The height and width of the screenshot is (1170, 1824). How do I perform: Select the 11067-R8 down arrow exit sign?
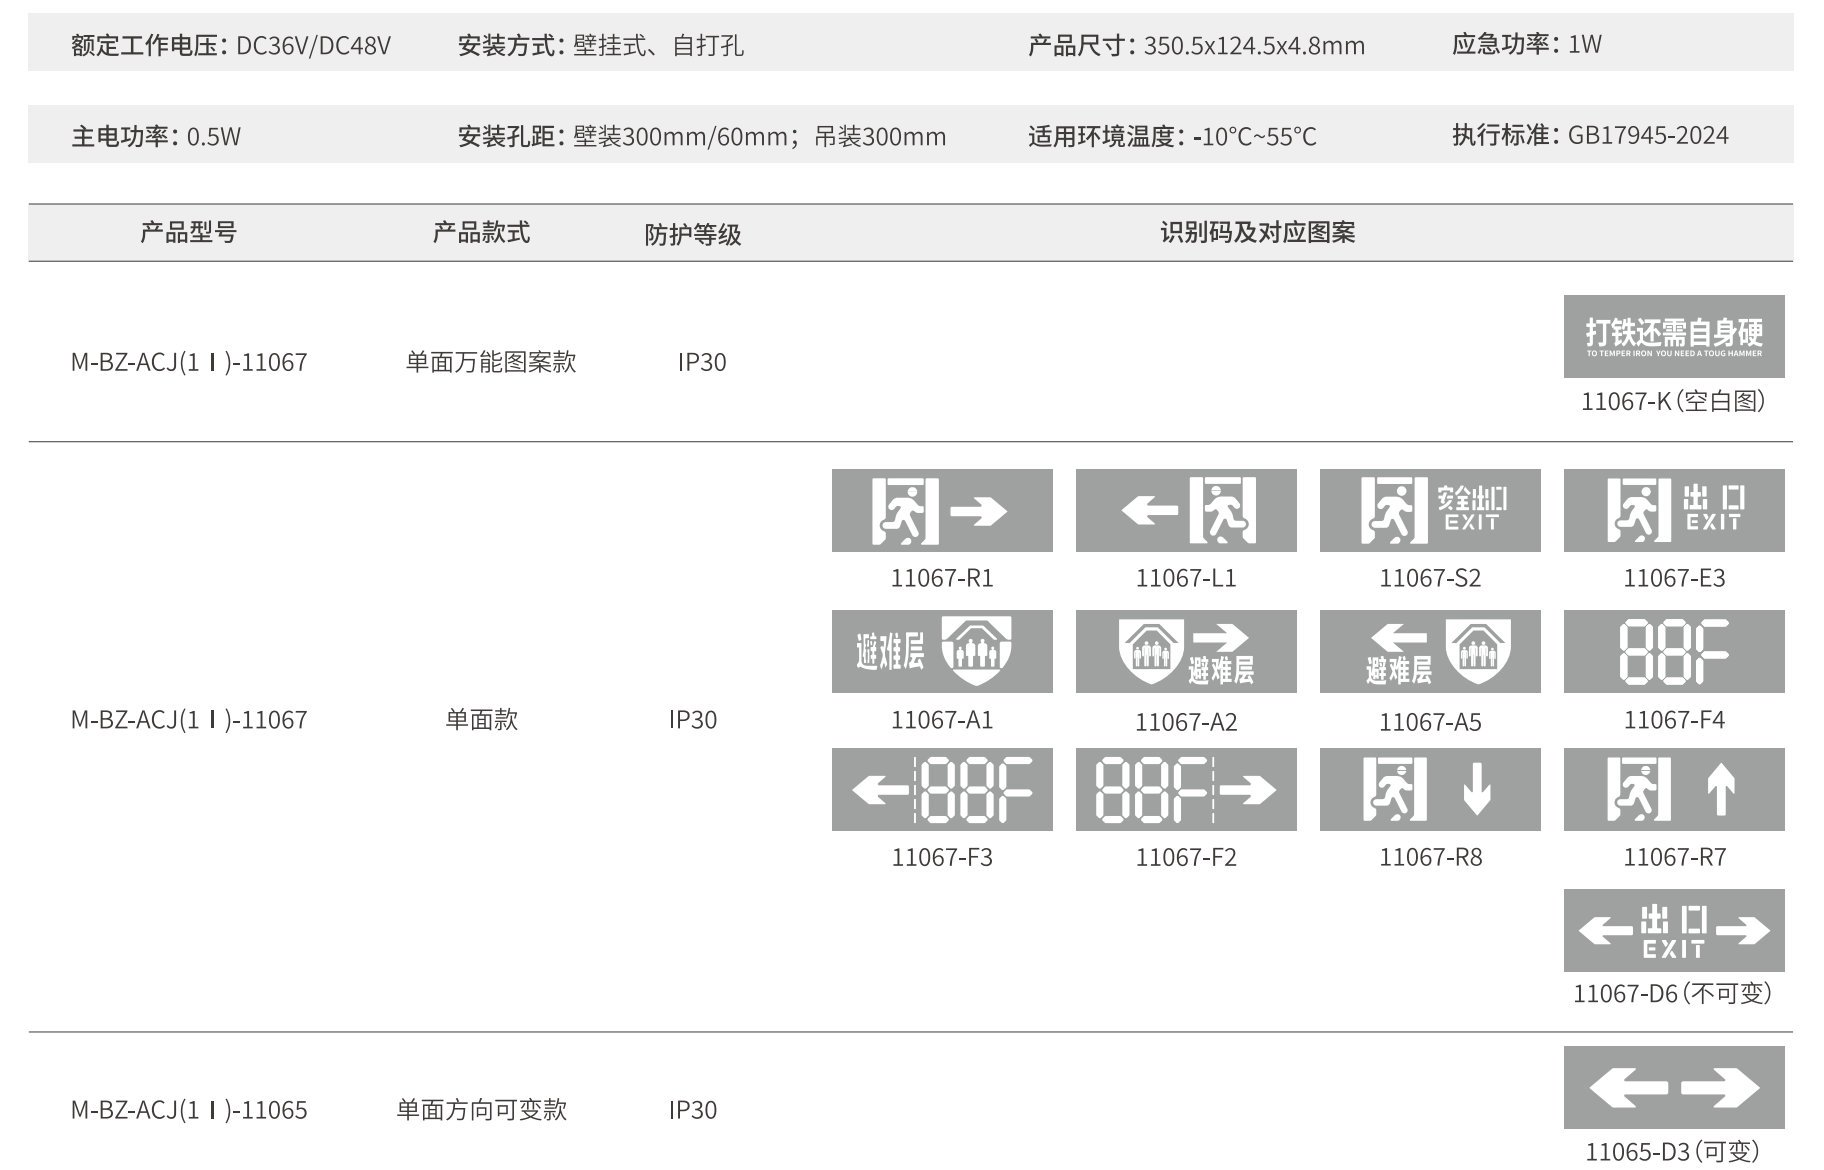tap(1430, 789)
